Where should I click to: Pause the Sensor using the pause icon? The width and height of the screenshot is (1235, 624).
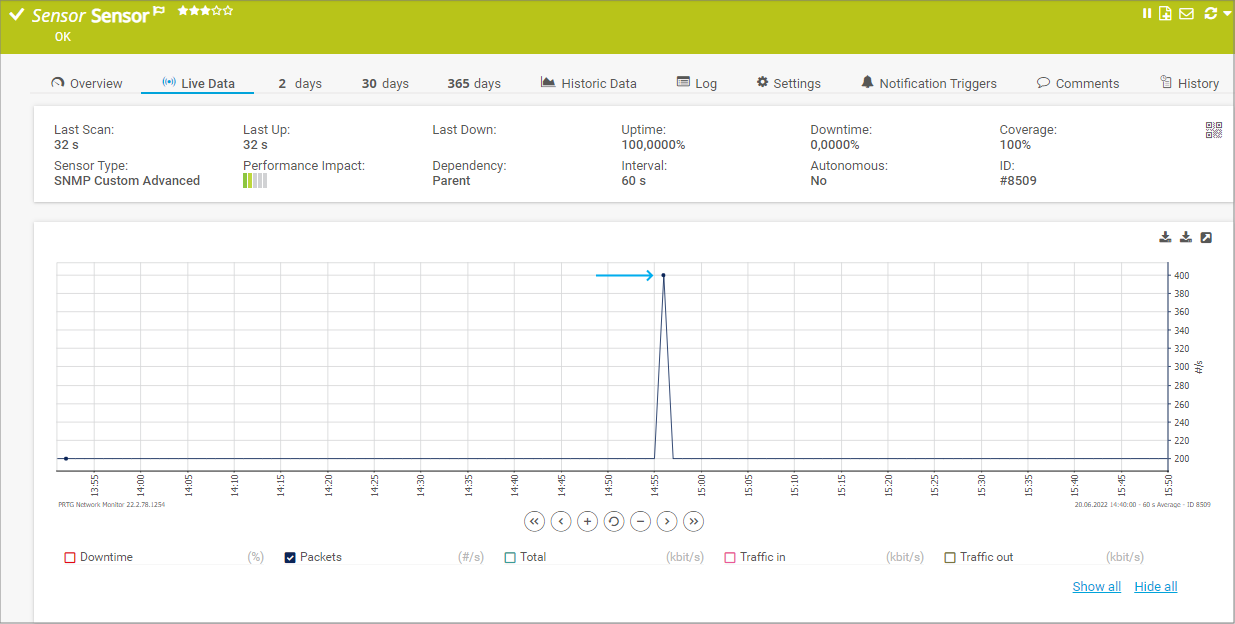tap(1146, 13)
